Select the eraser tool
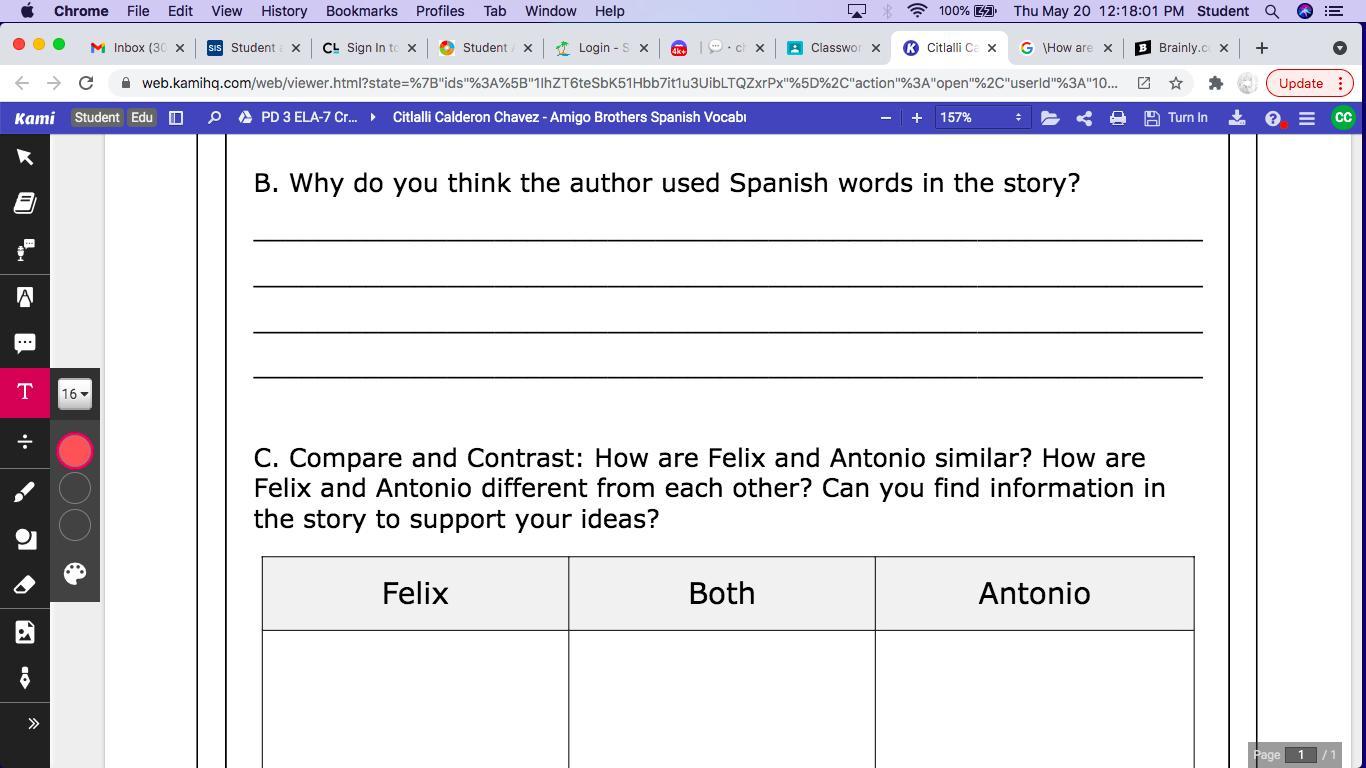 click(25, 585)
